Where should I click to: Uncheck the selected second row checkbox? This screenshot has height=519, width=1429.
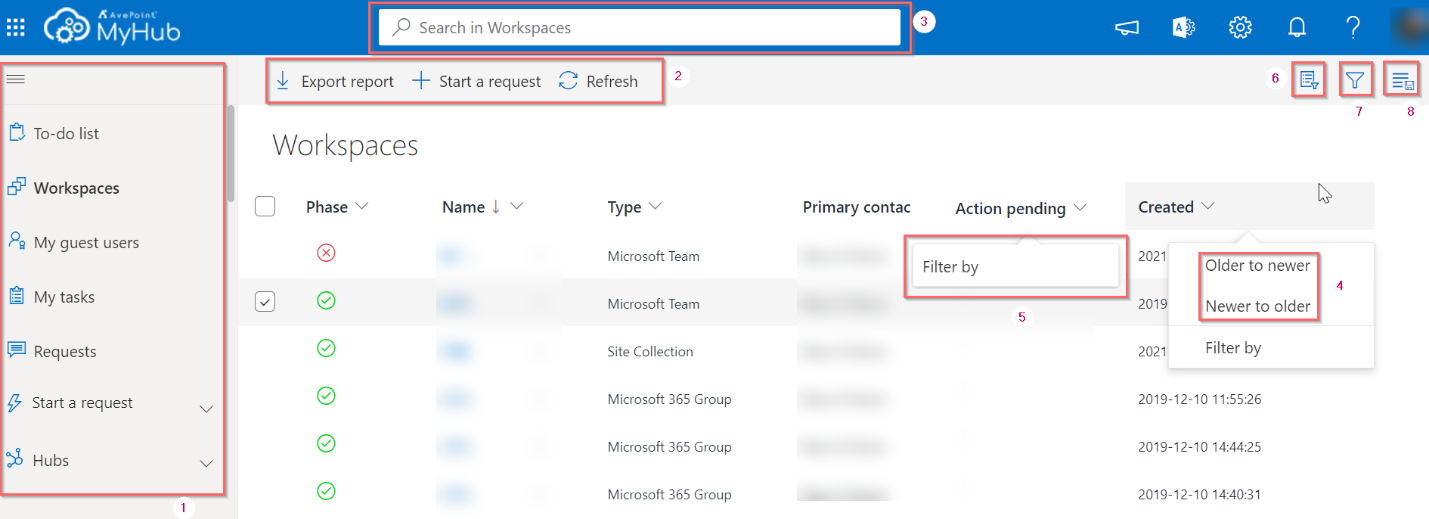pyautogui.click(x=265, y=302)
